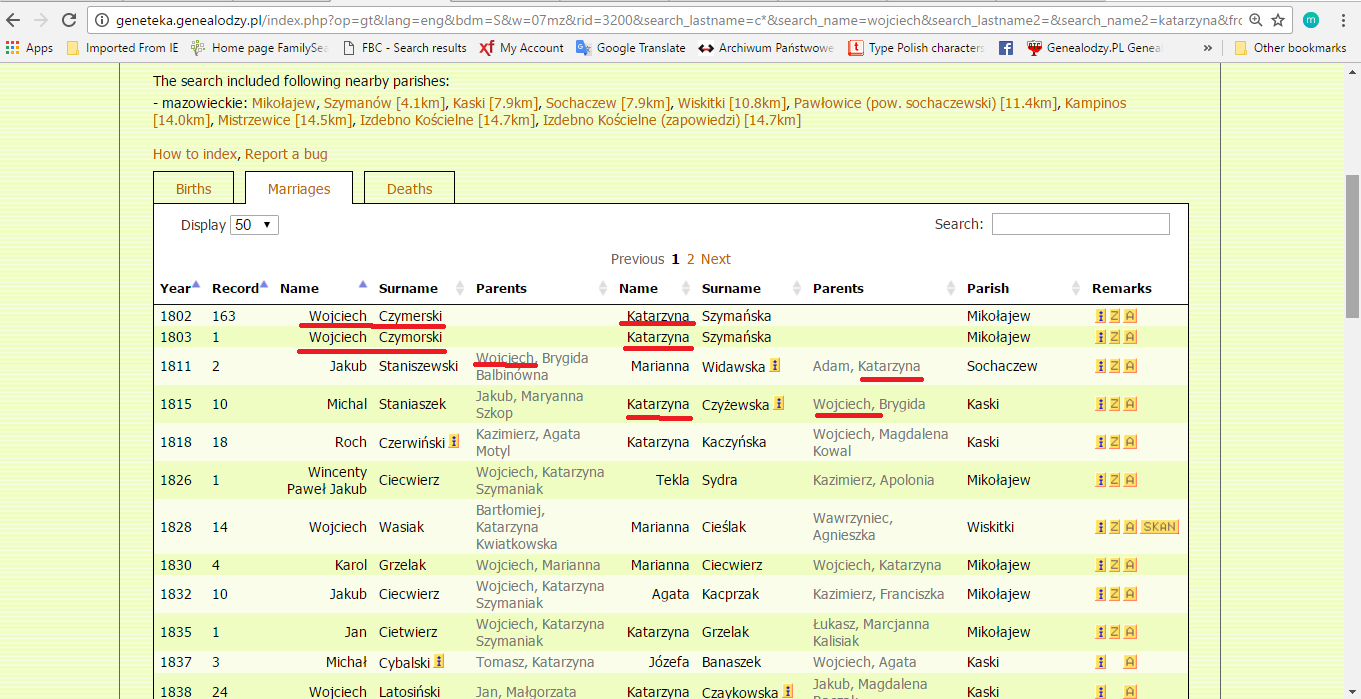Screen dimensions: 1361x699
Task: Click the Z icon in the Sochaczew row
Action: (x=1115, y=366)
